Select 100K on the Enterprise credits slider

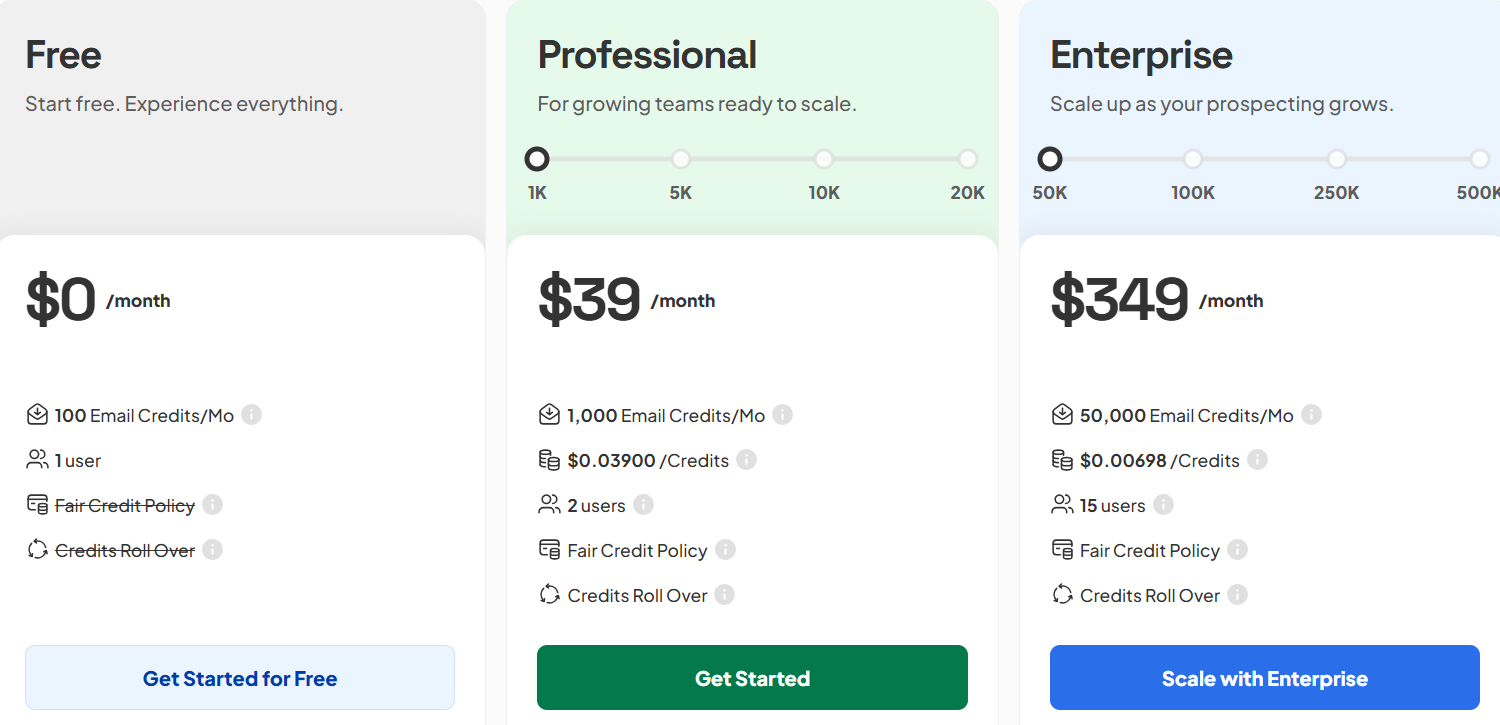(1192, 158)
